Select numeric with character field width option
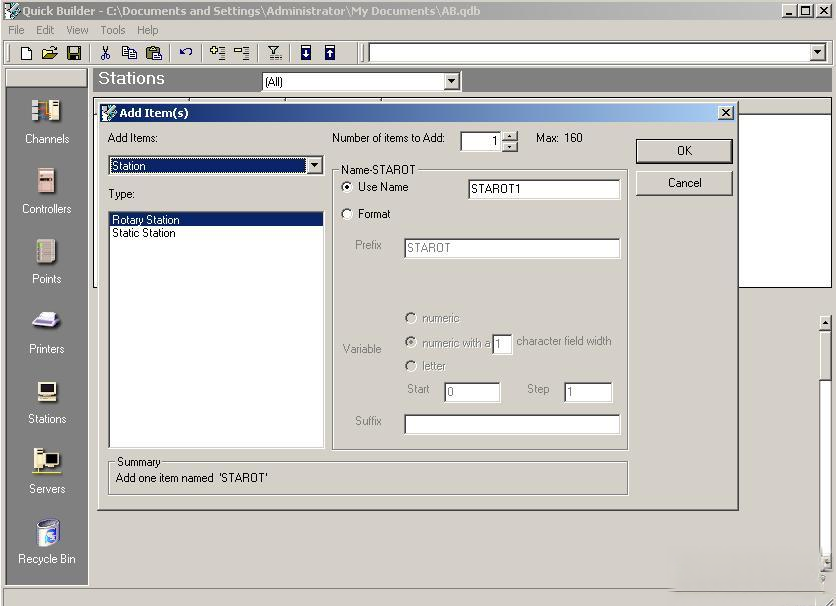 (x=411, y=342)
